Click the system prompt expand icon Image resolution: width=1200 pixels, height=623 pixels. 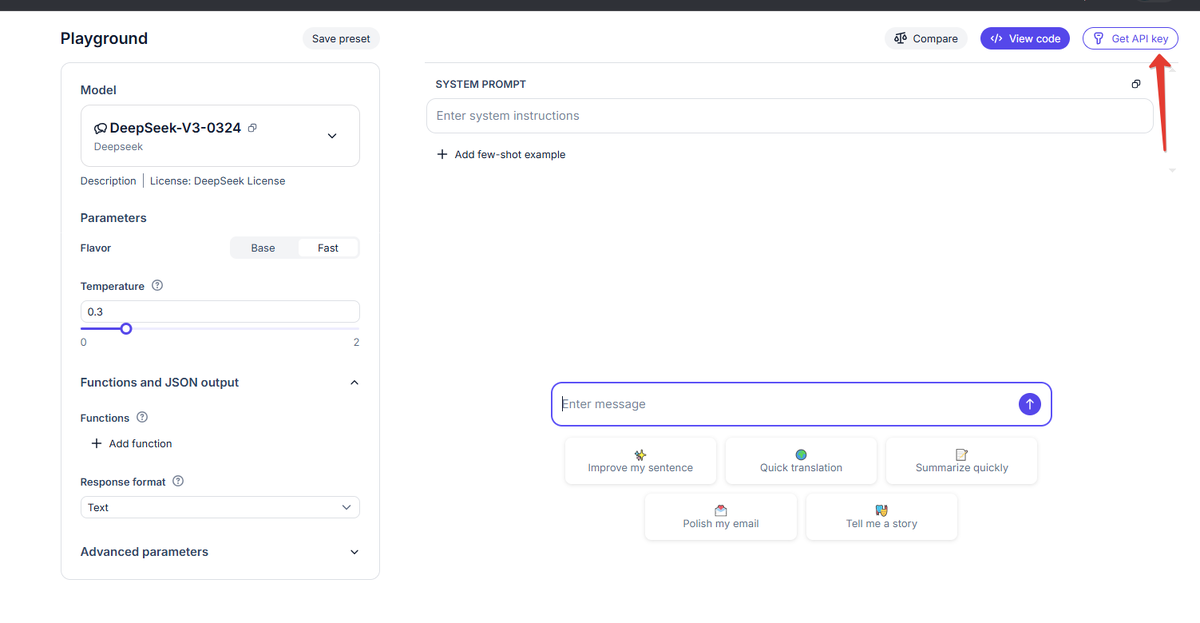[1136, 84]
